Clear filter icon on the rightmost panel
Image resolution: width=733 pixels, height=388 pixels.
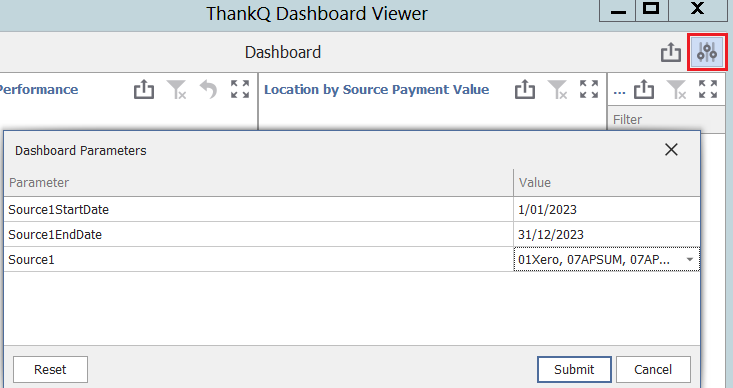pyautogui.click(x=676, y=89)
